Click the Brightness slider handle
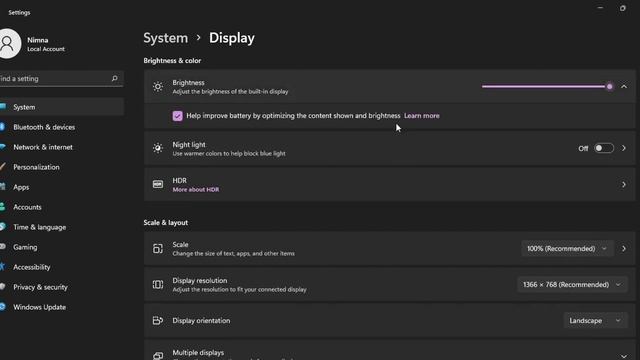 (609, 87)
